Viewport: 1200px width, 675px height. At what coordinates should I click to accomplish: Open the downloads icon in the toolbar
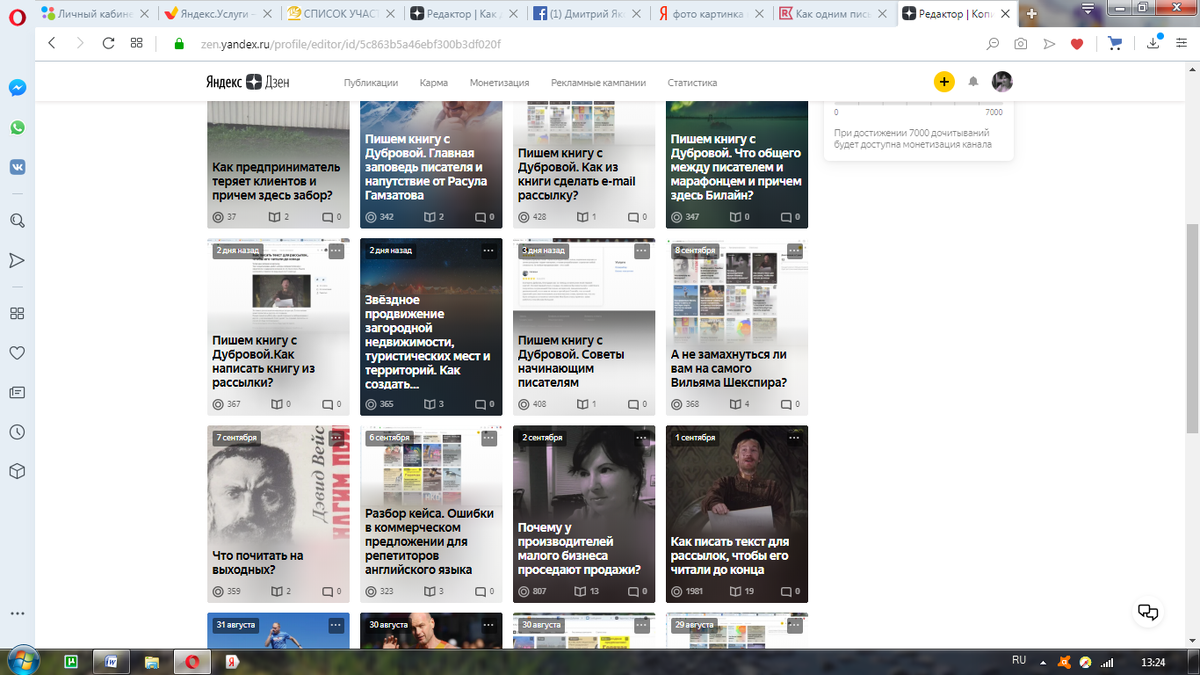[x=1155, y=44]
